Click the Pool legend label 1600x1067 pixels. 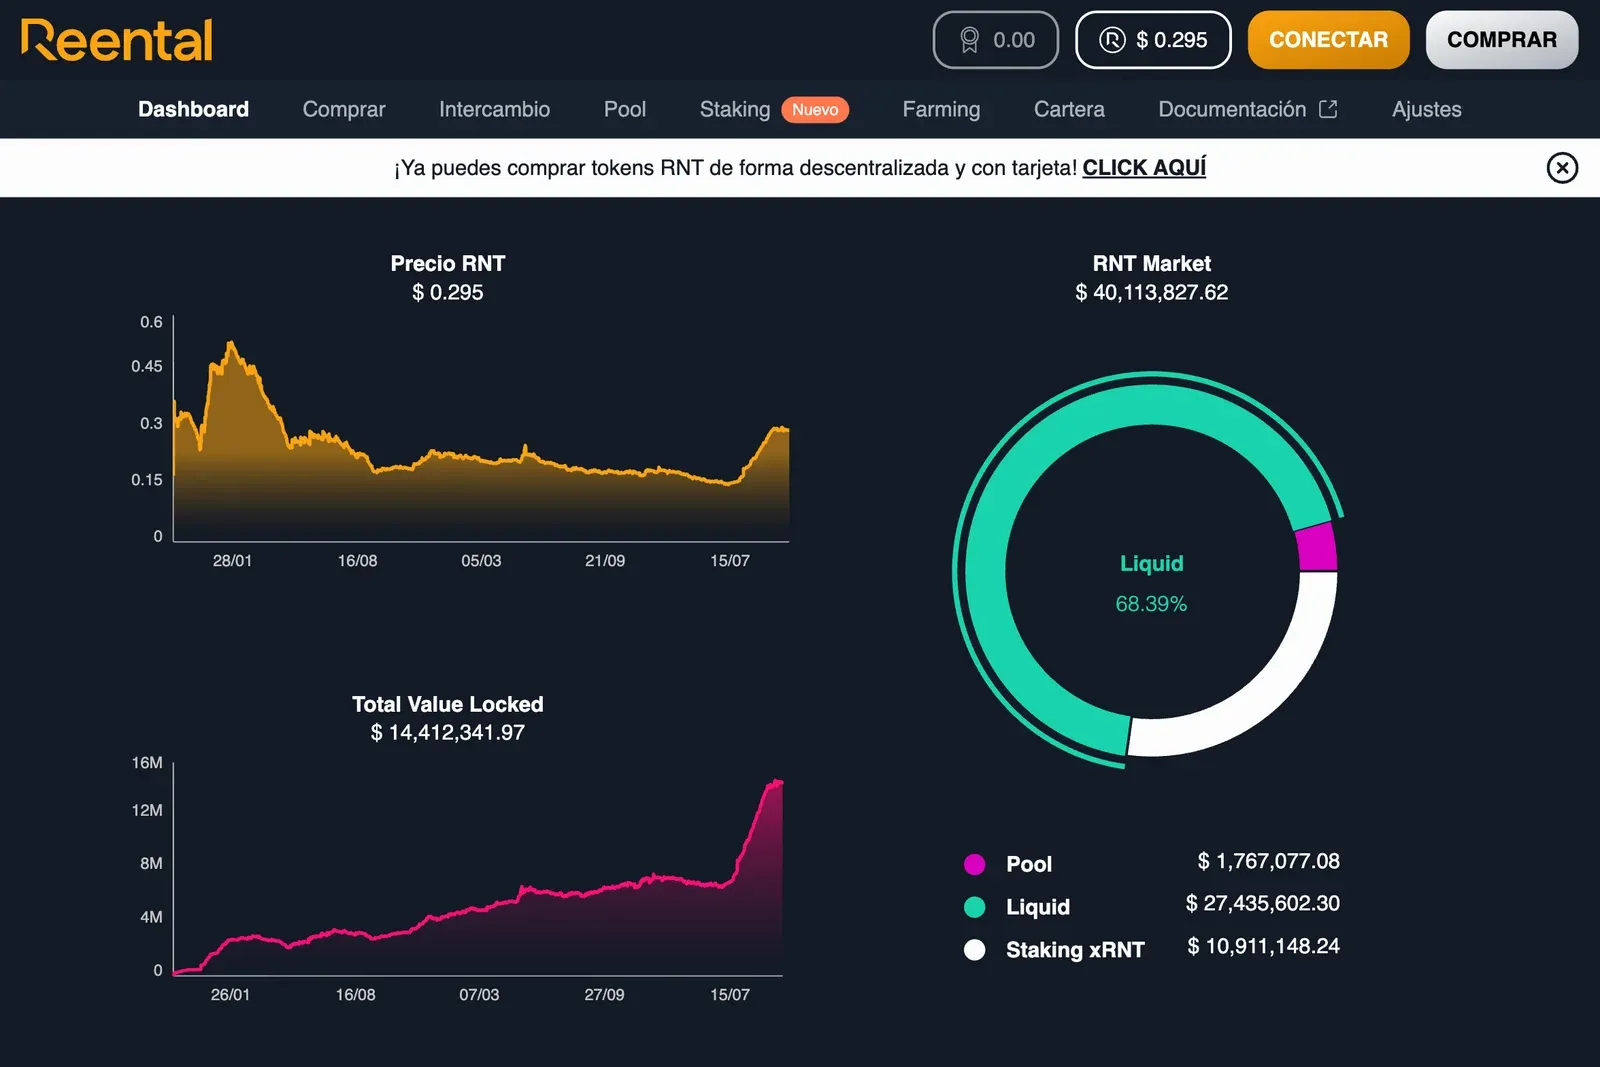[x=1029, y=864]
